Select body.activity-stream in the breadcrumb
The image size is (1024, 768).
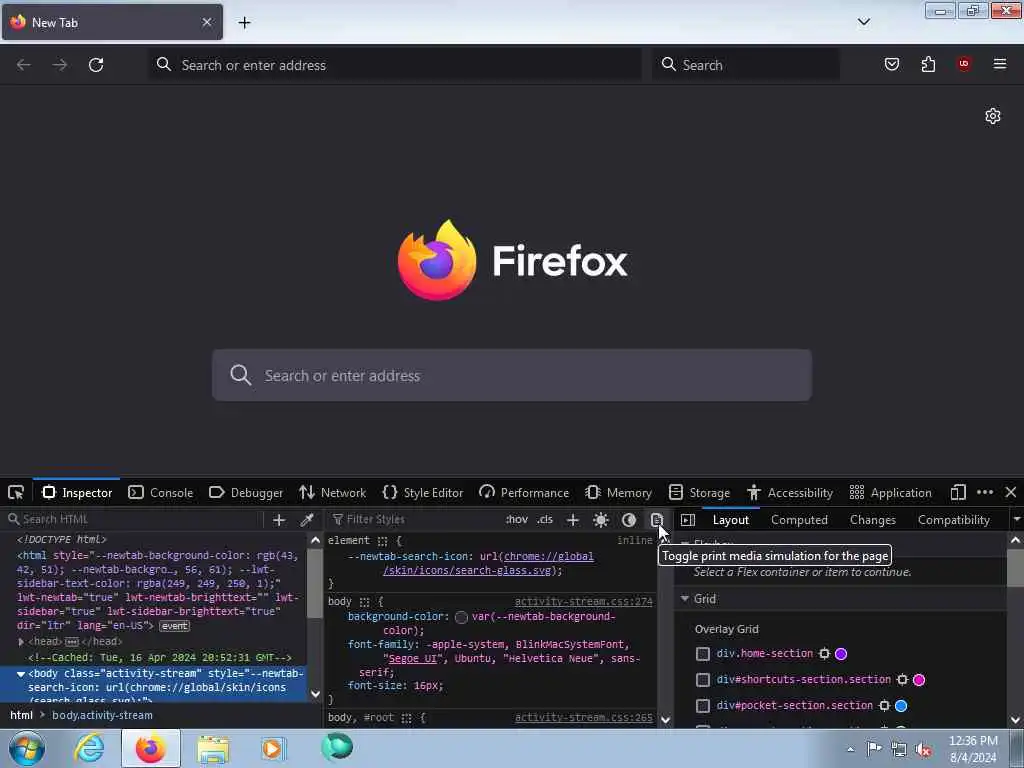coord(102,715)
